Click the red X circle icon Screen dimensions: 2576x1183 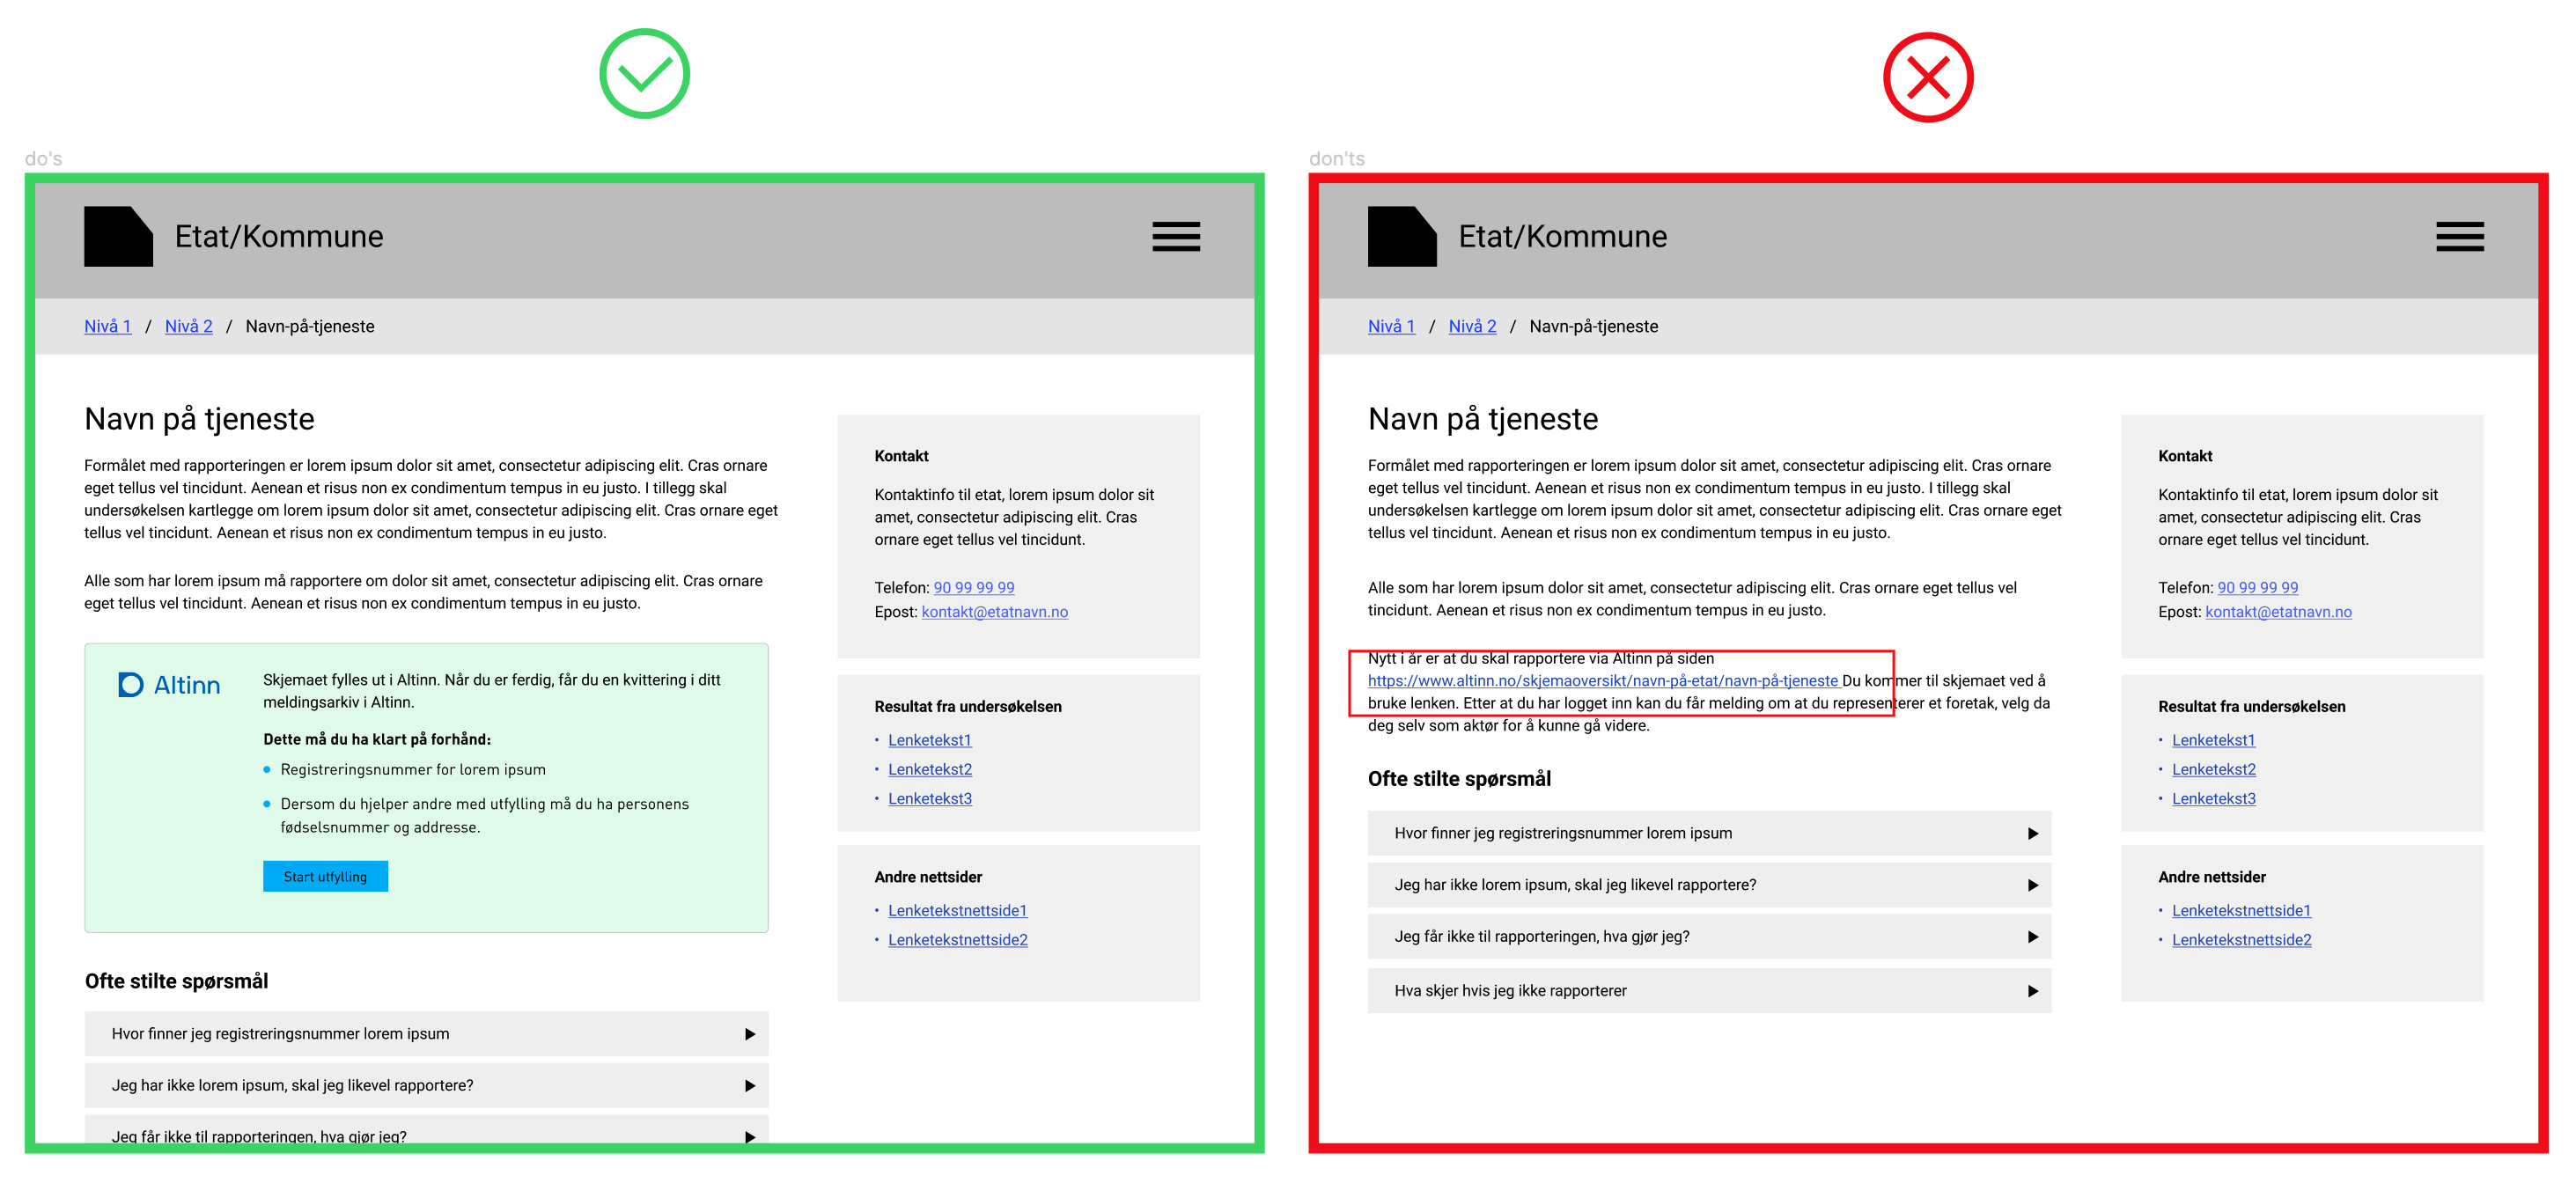[x=1927, y=77]
